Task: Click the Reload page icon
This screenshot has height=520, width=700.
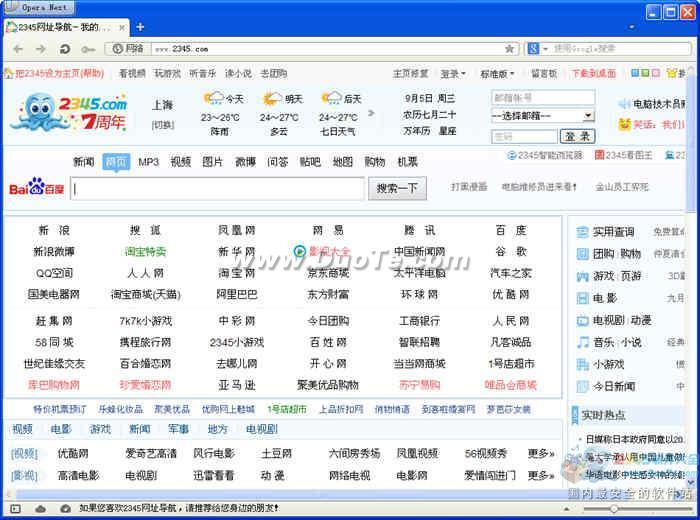Action: [64, 48]
